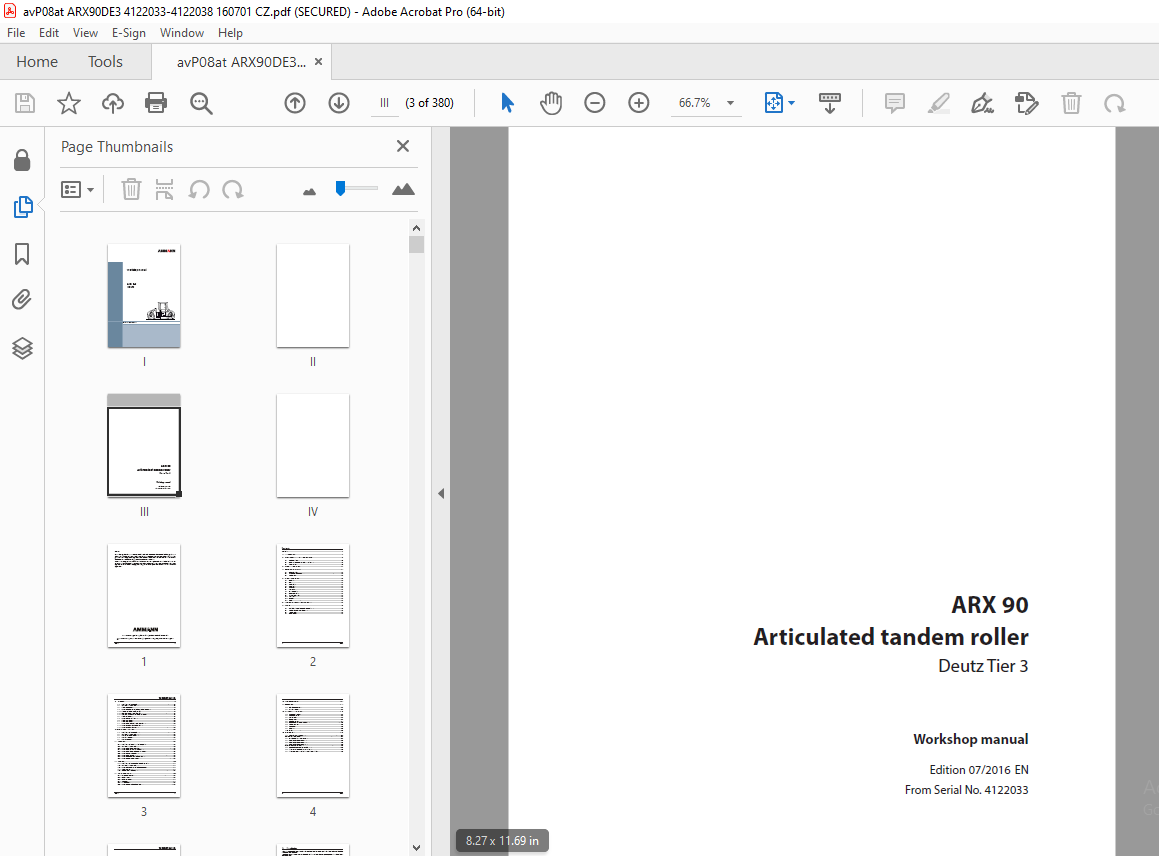1159x856 pixels.
Task: Rotate pages clockwise in thumbnails
Action: pos(233,190)
